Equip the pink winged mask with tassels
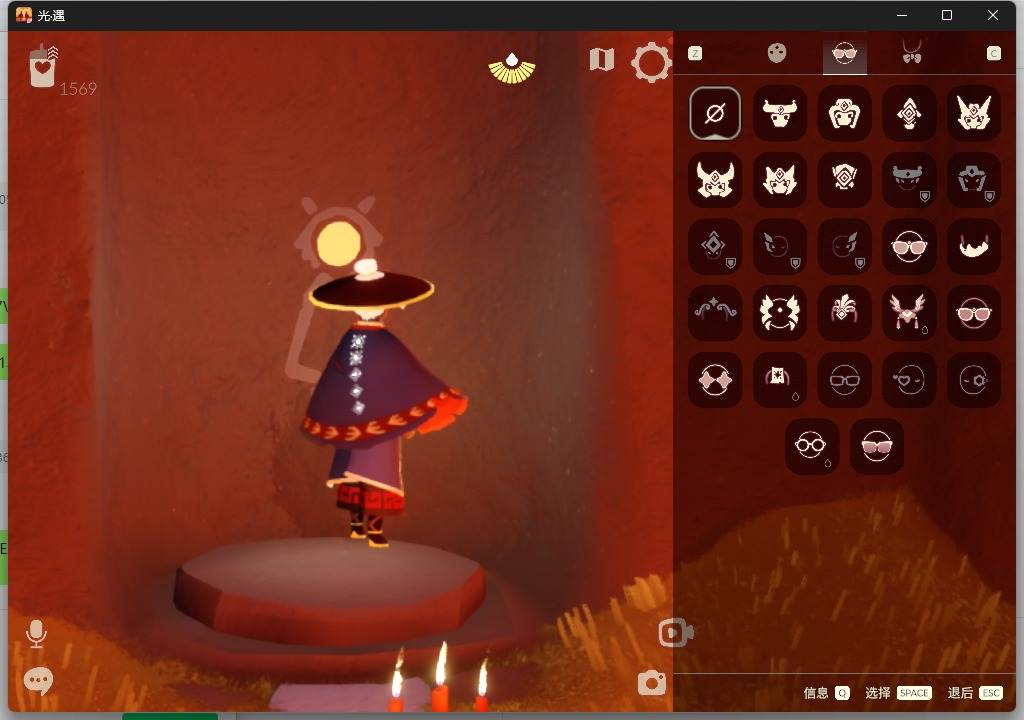The image size is (1024, 720). point(908,312)
